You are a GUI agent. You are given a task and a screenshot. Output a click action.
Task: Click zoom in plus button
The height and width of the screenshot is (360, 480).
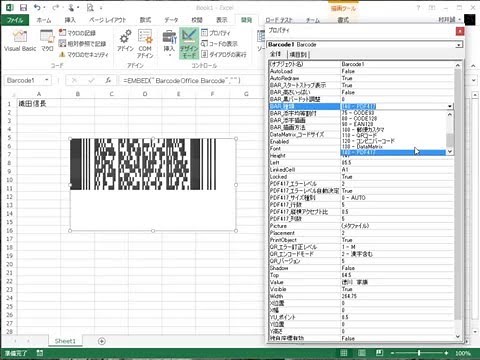click(x=446, y=353)
